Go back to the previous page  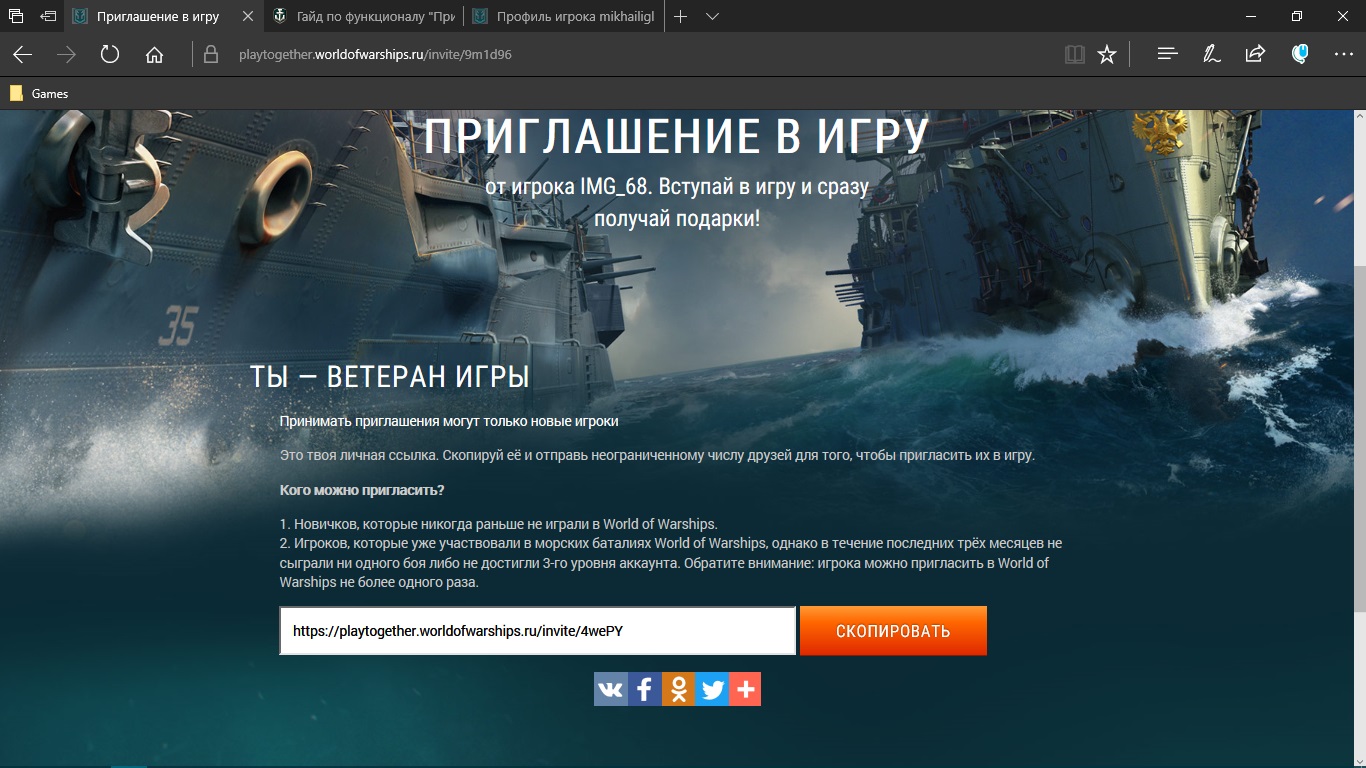[22, 55]
